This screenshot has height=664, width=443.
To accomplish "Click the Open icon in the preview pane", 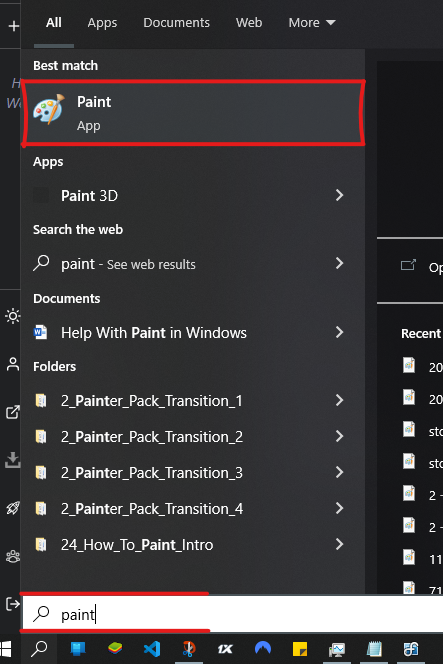I will tap(408, 266).
